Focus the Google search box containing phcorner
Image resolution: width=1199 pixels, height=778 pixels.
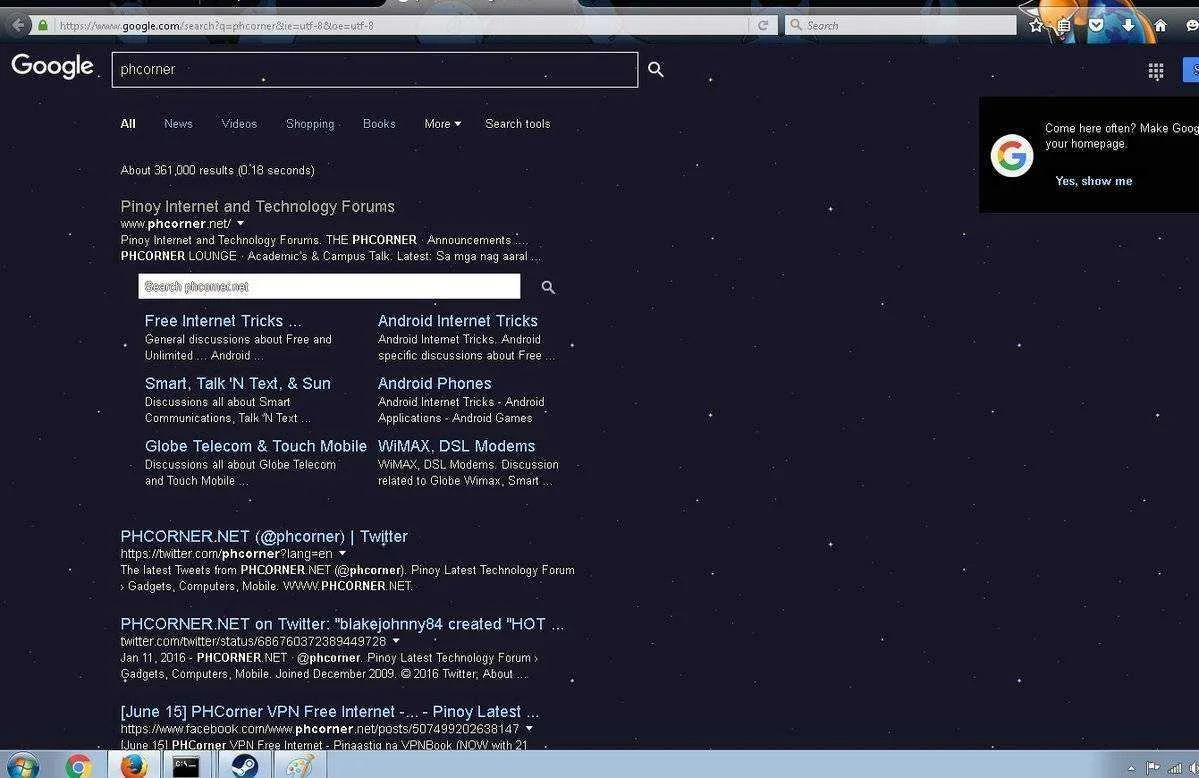[x=375, y=70]
